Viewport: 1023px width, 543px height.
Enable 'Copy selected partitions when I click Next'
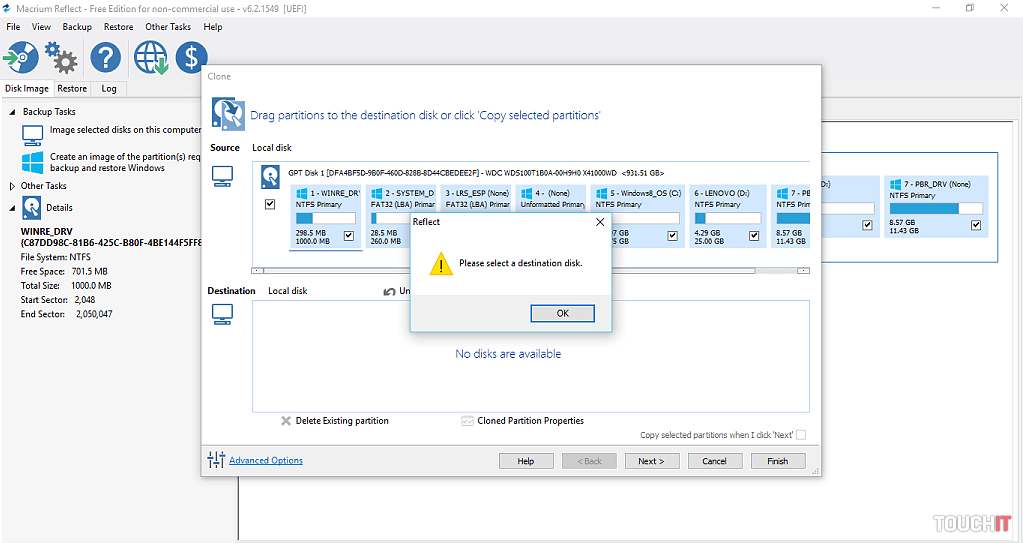(800, 435)
